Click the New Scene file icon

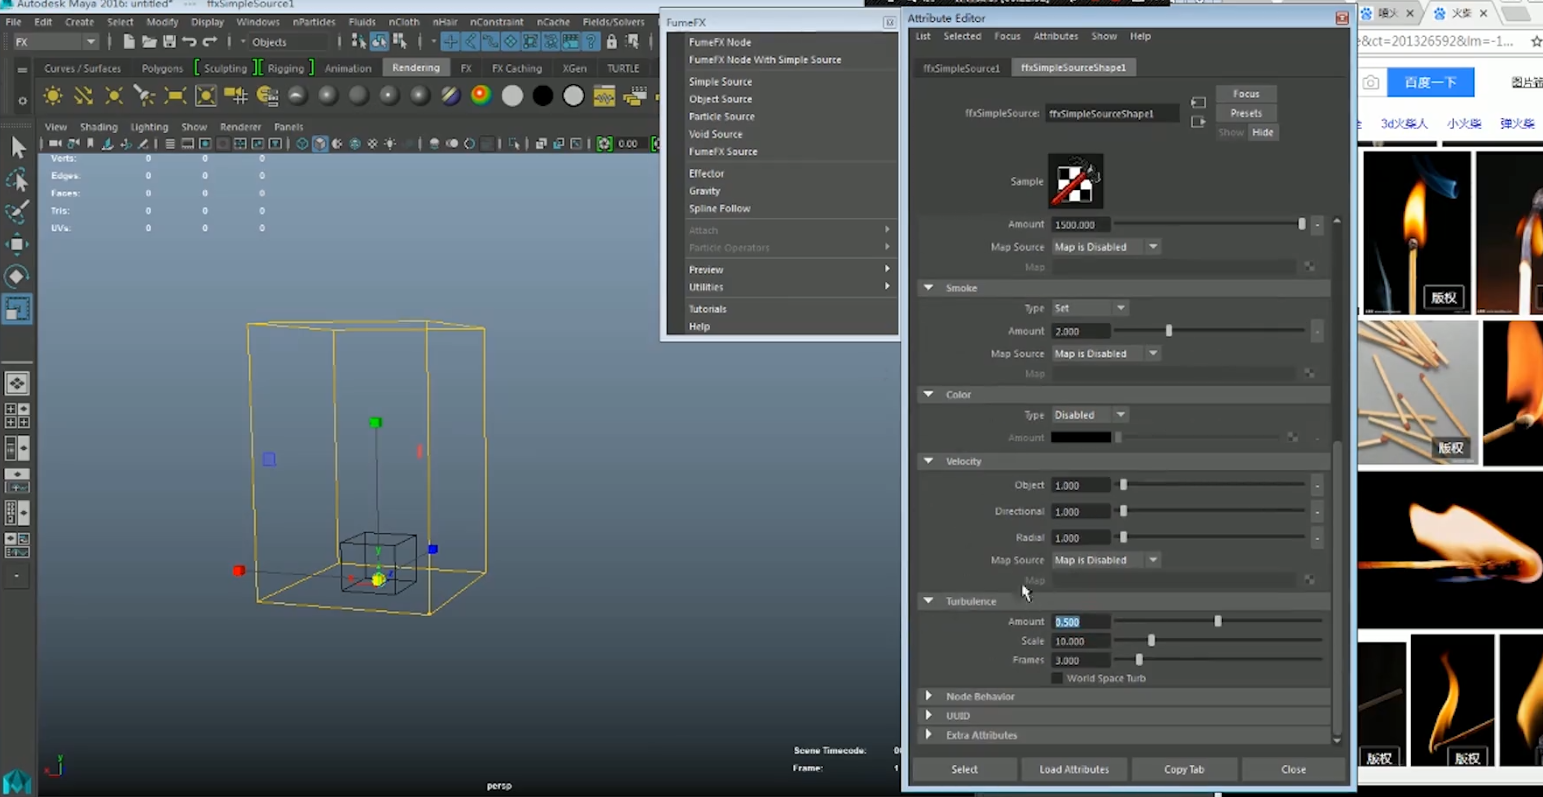coord(128,42)
